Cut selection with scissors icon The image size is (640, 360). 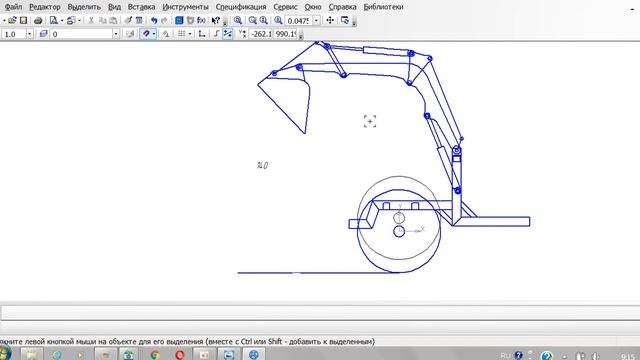(x=91, y=20)
